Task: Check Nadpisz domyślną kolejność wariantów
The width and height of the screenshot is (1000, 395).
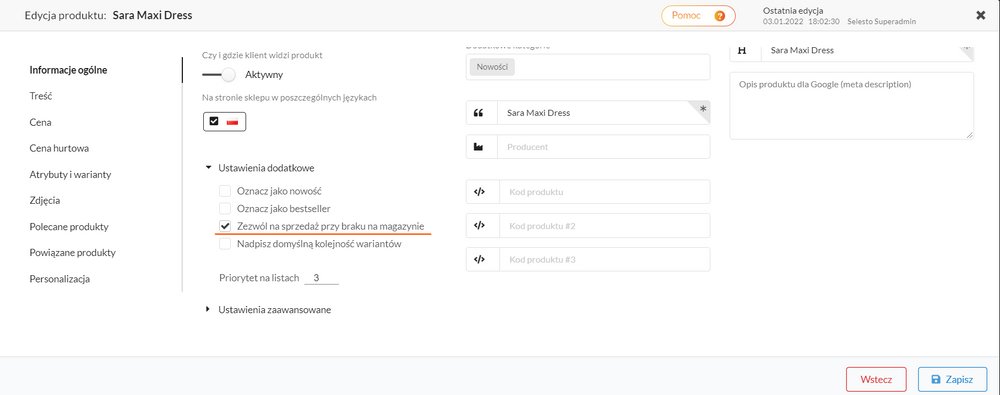Action: point(224,244)
